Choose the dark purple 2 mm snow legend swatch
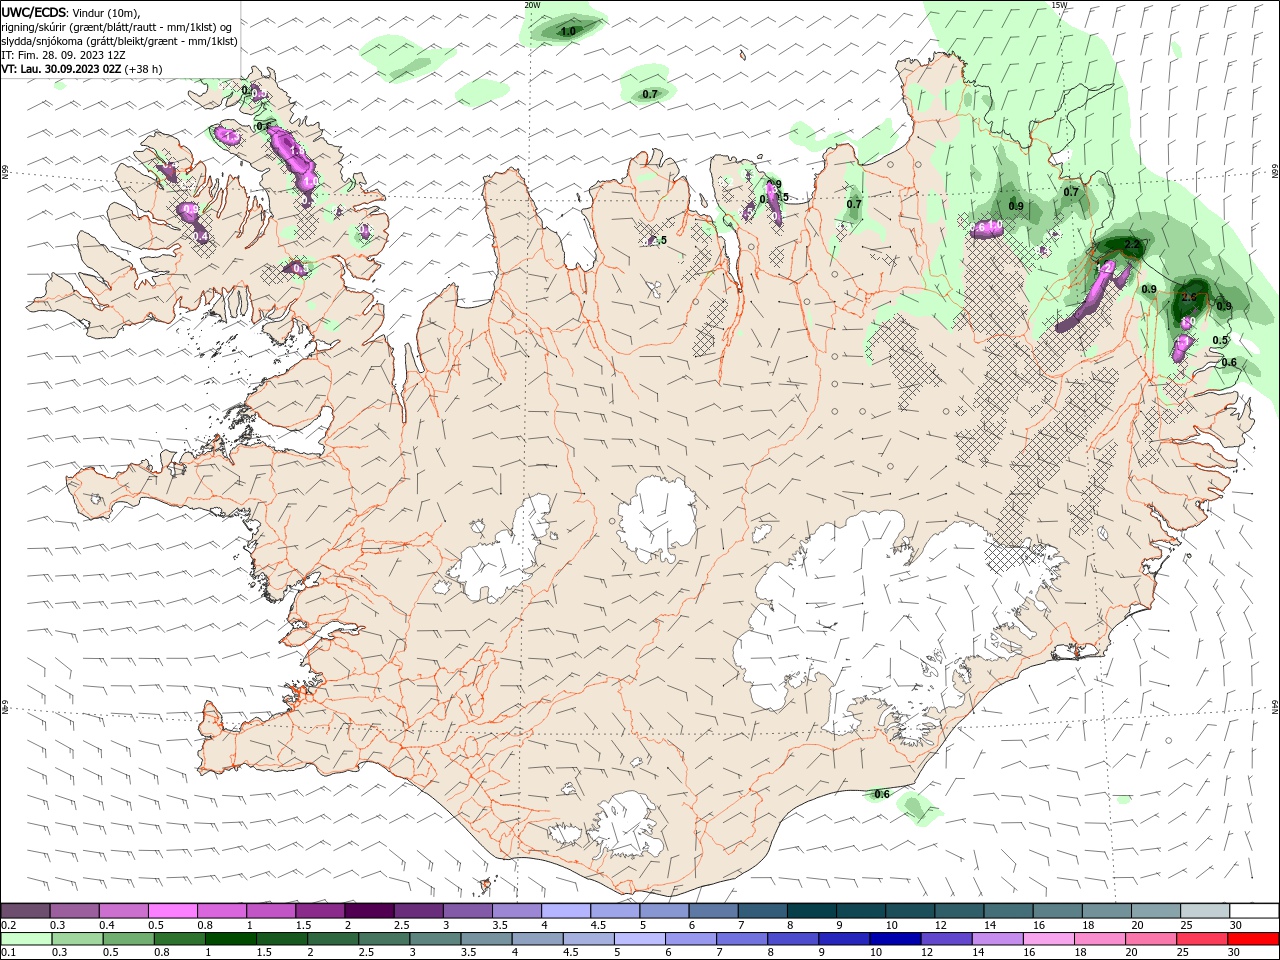Screen dimensions: 1280x960 coord(369,911)
